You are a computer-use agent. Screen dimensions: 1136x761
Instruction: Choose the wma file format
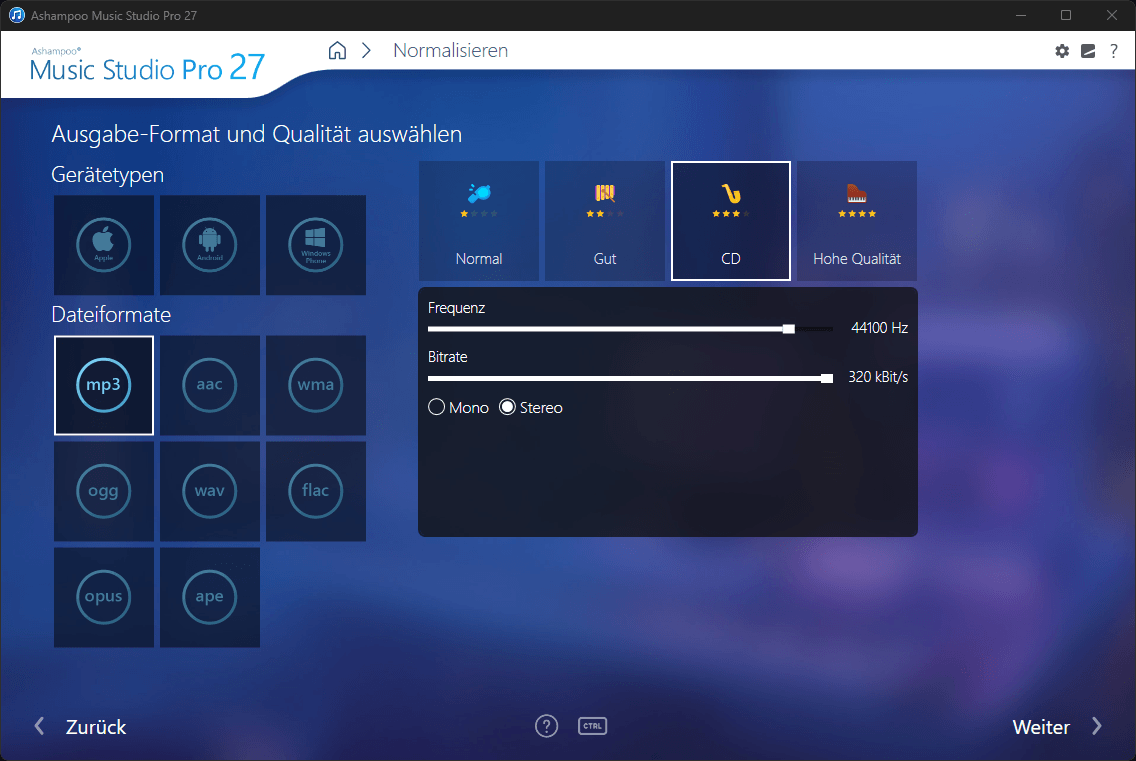click(315, 385)
